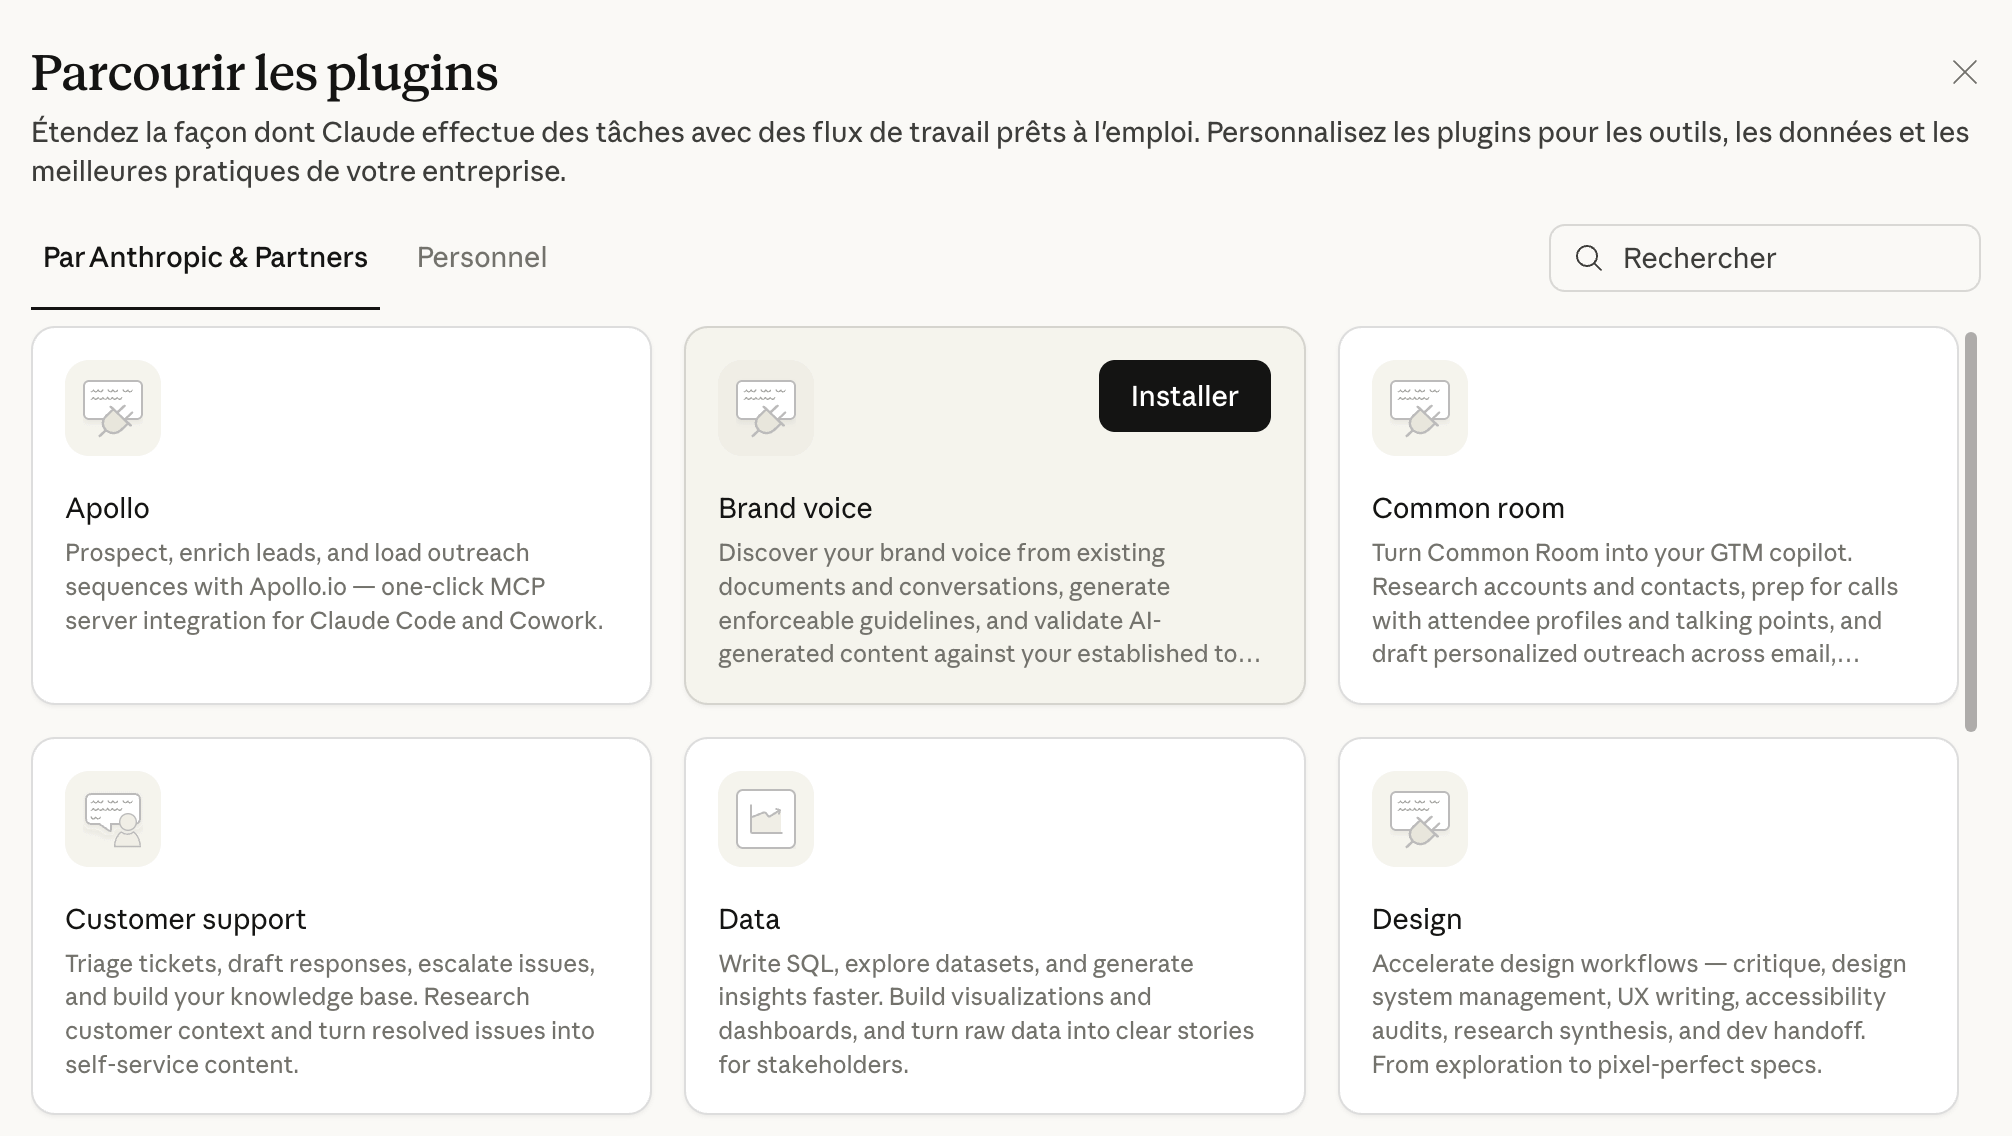Image resolution: width=2012 pixels, height=1136 pixels.
Task: Switch to the Personnel tab
Action: 482,258
